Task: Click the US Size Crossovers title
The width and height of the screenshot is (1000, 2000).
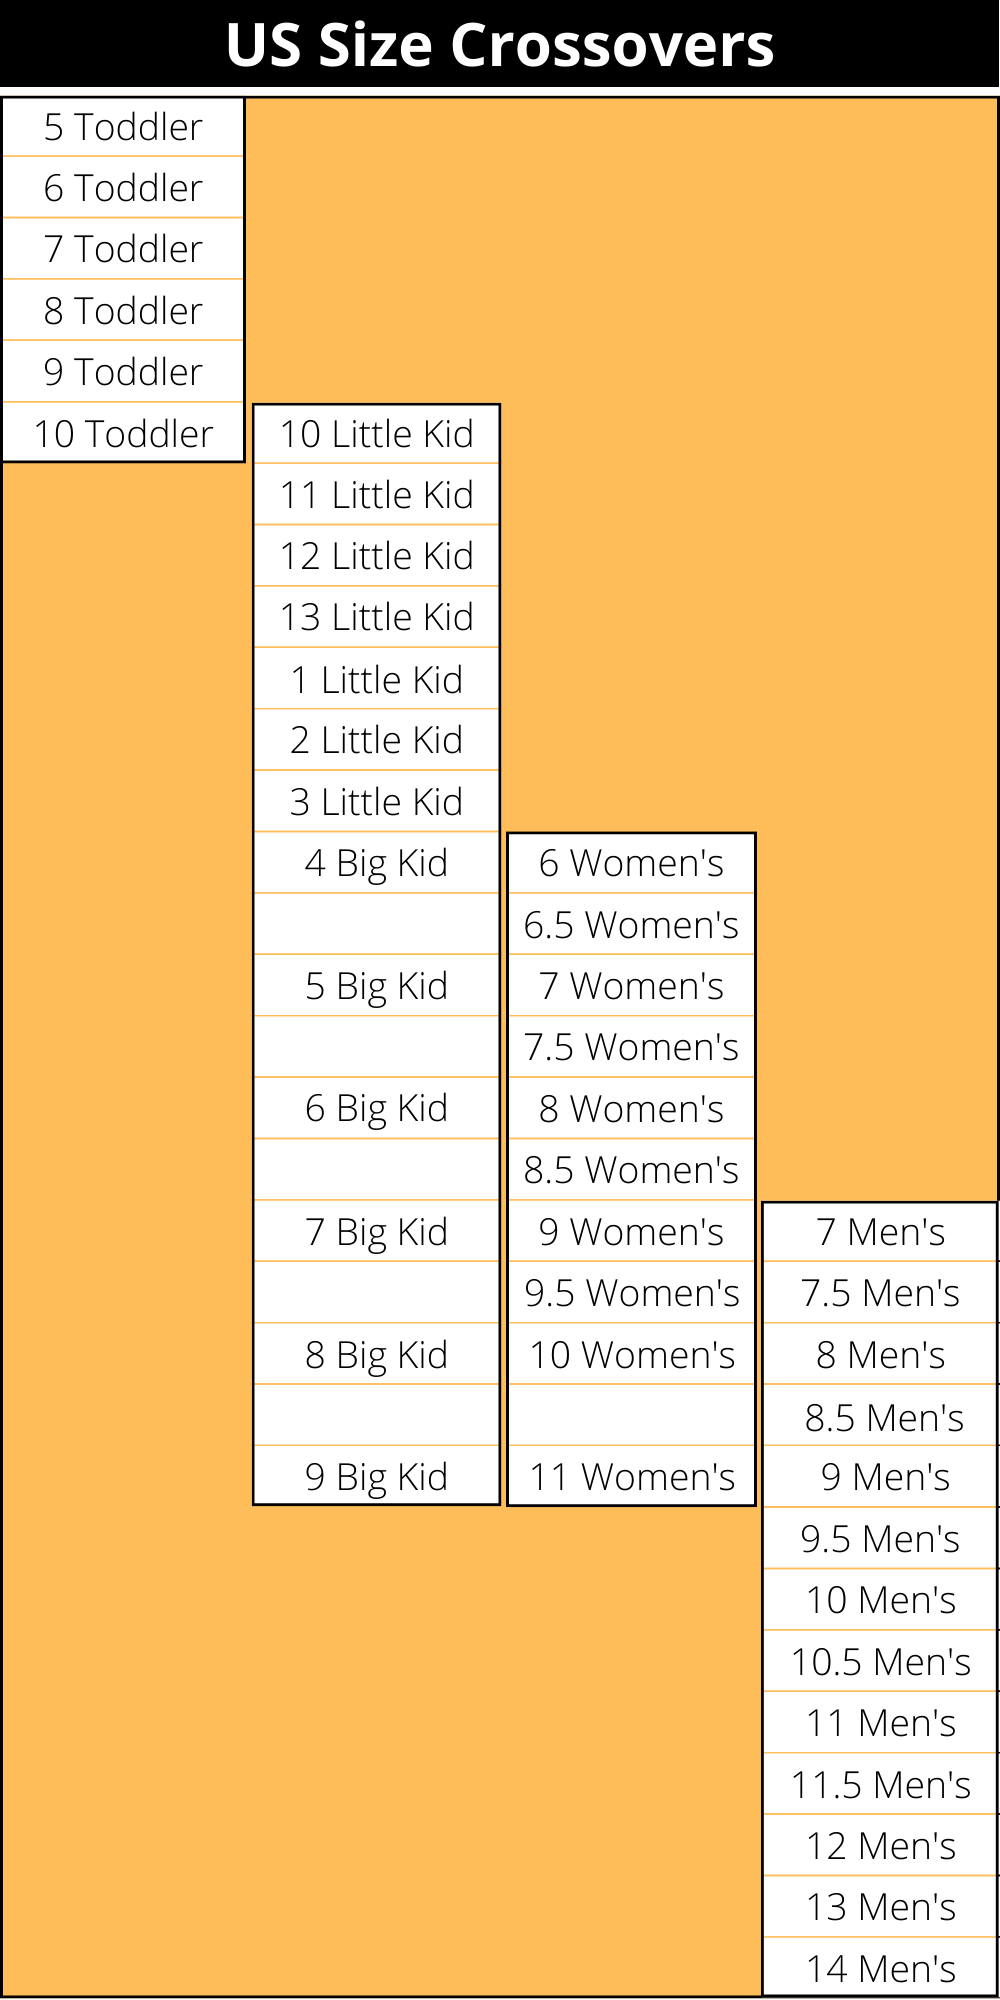Action: tap(500, 45)
